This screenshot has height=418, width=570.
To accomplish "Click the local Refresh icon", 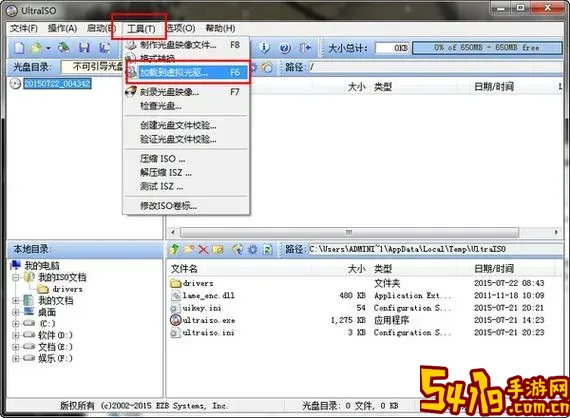I will click(x=268, y=249).
